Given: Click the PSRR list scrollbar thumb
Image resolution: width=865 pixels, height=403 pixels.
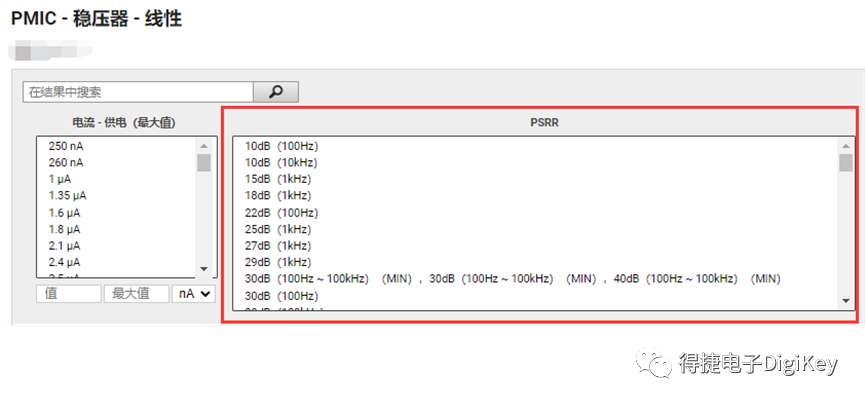Looking at the screenshot, I should (x=846, y=163).
